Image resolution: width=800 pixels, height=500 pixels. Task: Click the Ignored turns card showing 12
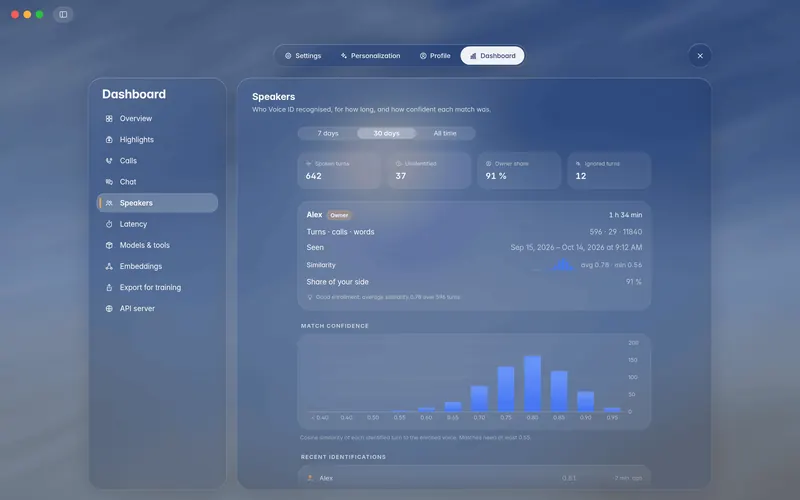tap(609, 170)
